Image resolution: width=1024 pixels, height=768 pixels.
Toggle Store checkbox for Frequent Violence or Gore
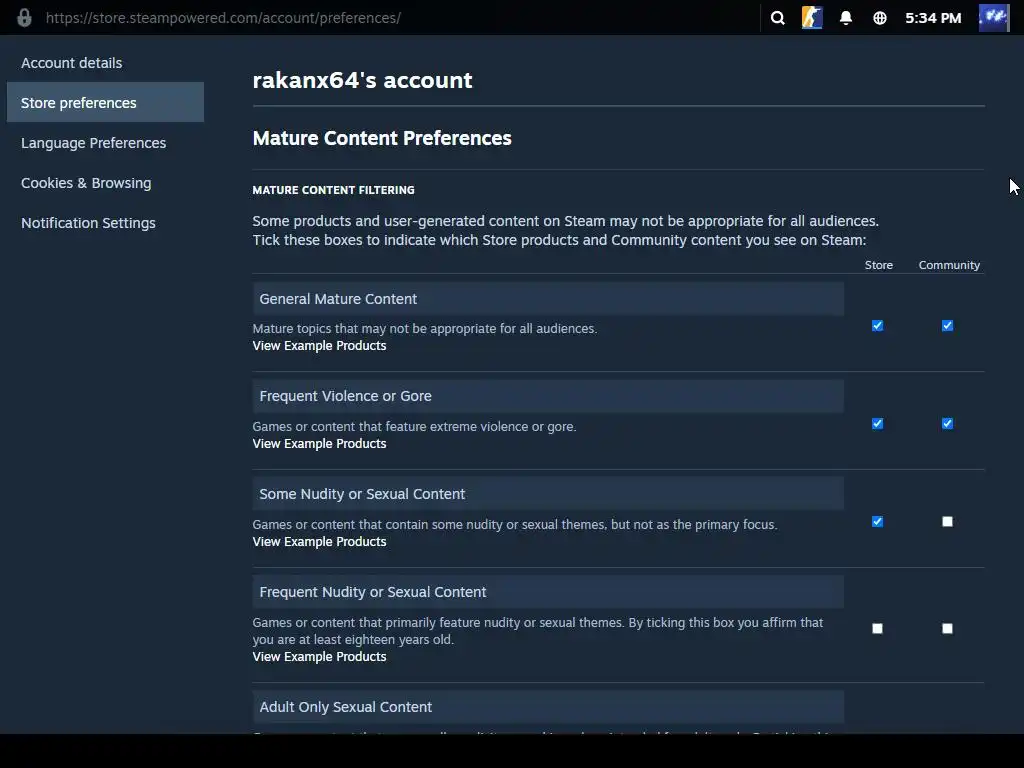[x=877, y=423]
